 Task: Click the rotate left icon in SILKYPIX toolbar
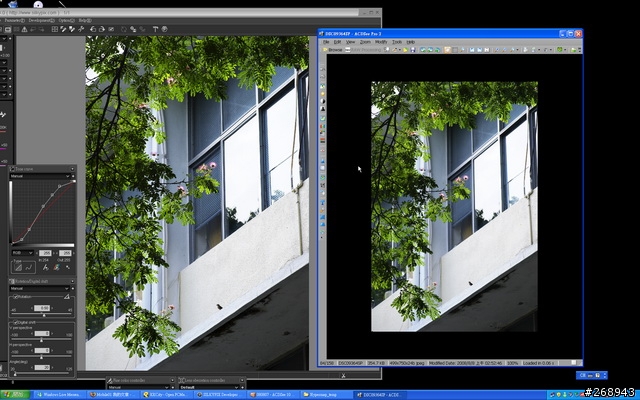point(93,29)
